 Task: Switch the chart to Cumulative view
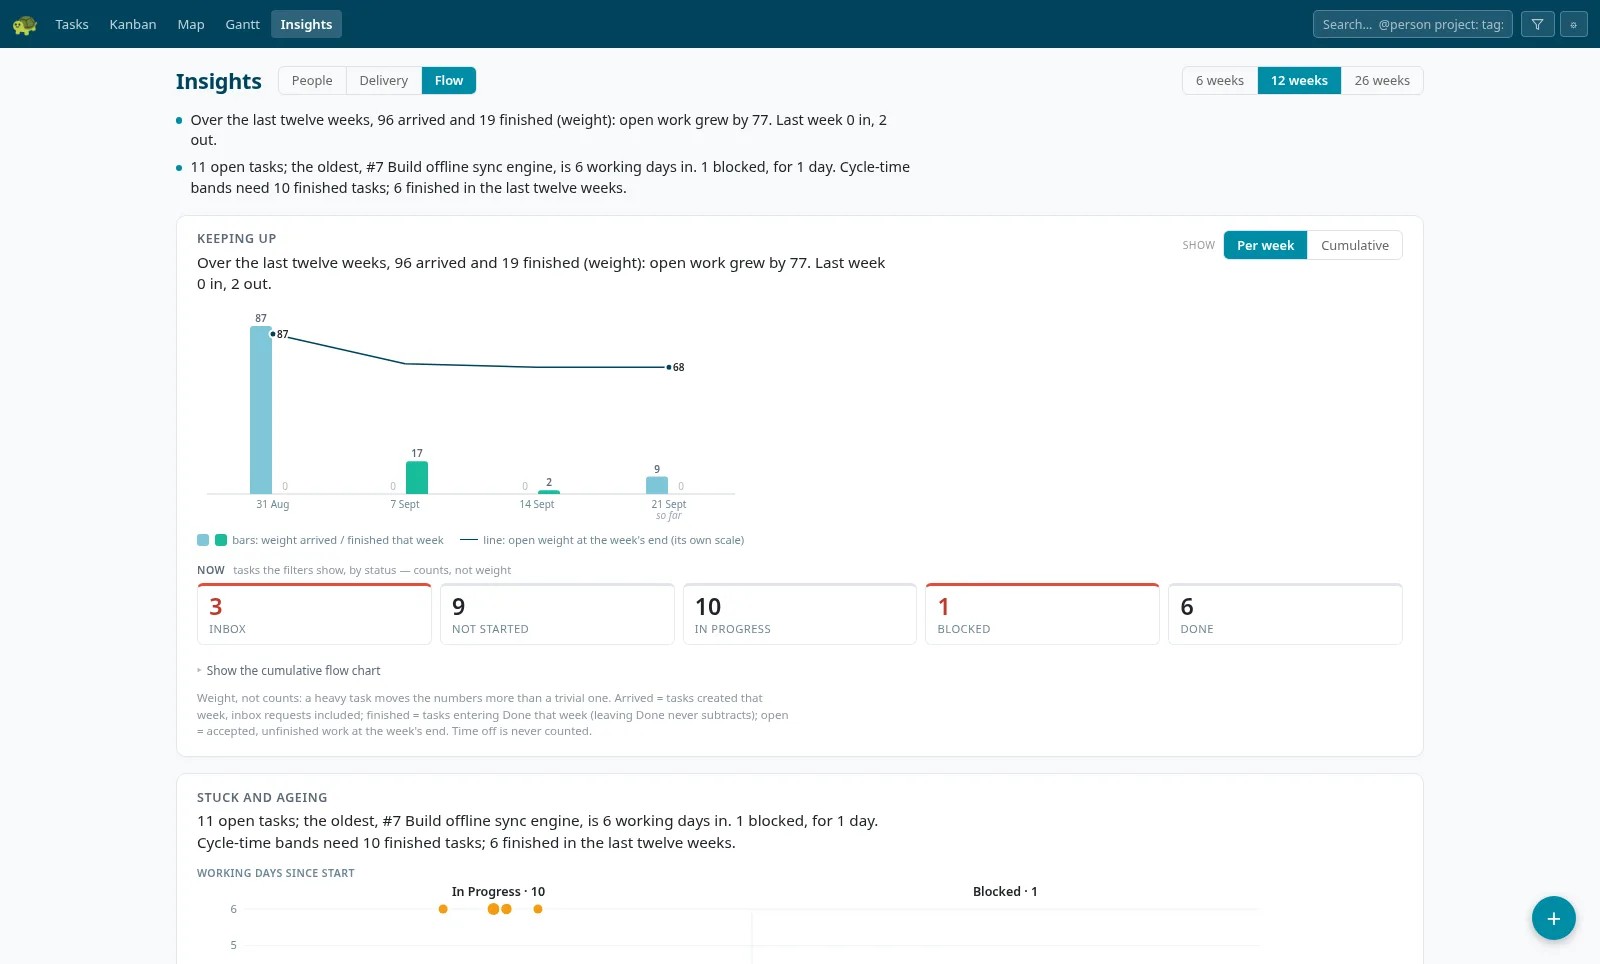pos(1354,245)
